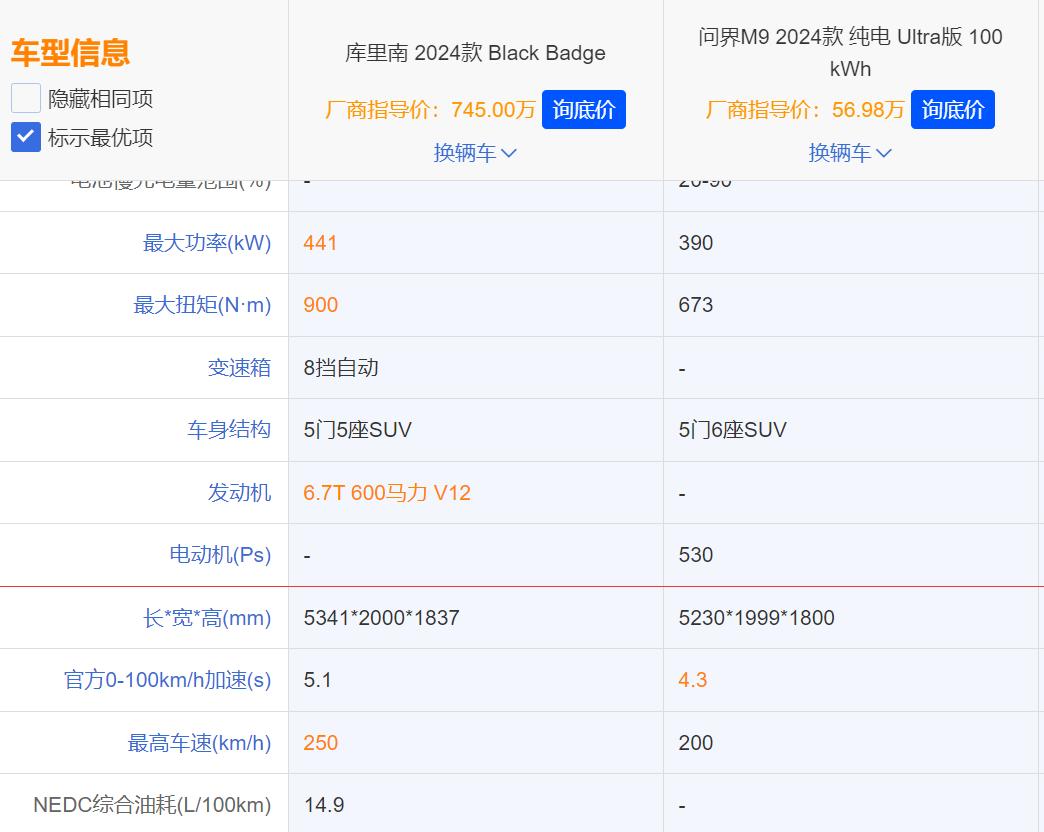Select the 14.9 fuel consumption value
The height and width of the screenshot is (832, 1044).
click(324, 805)
